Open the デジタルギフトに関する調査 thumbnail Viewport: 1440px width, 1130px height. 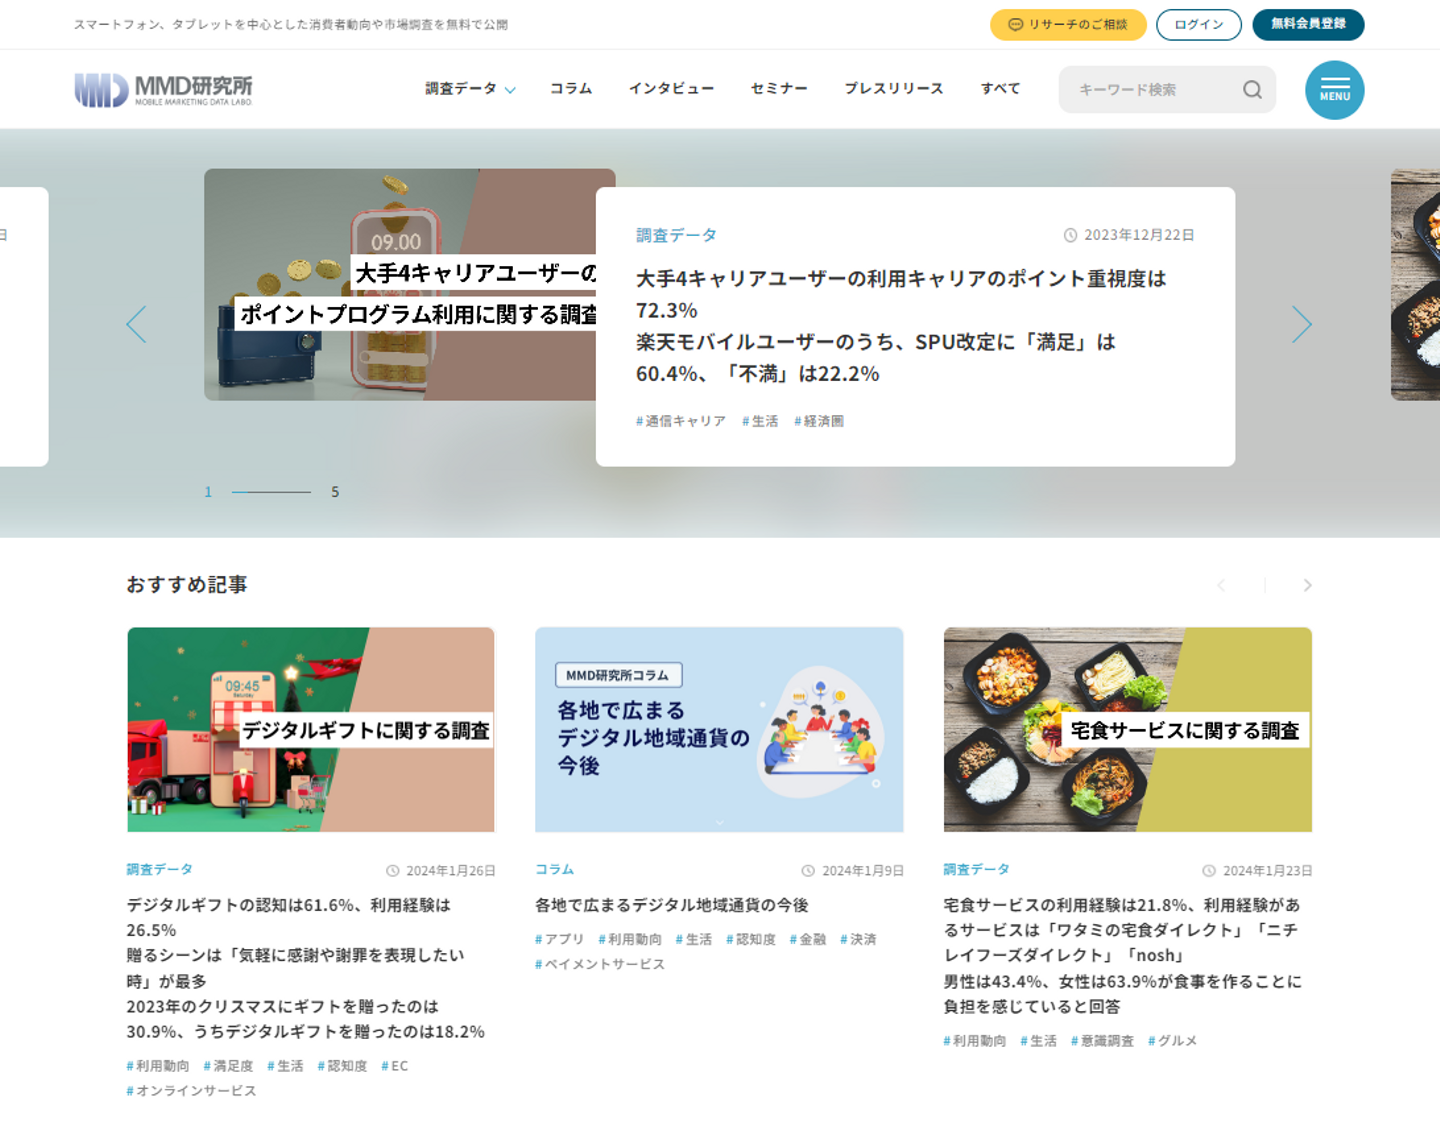click(311, 730)
